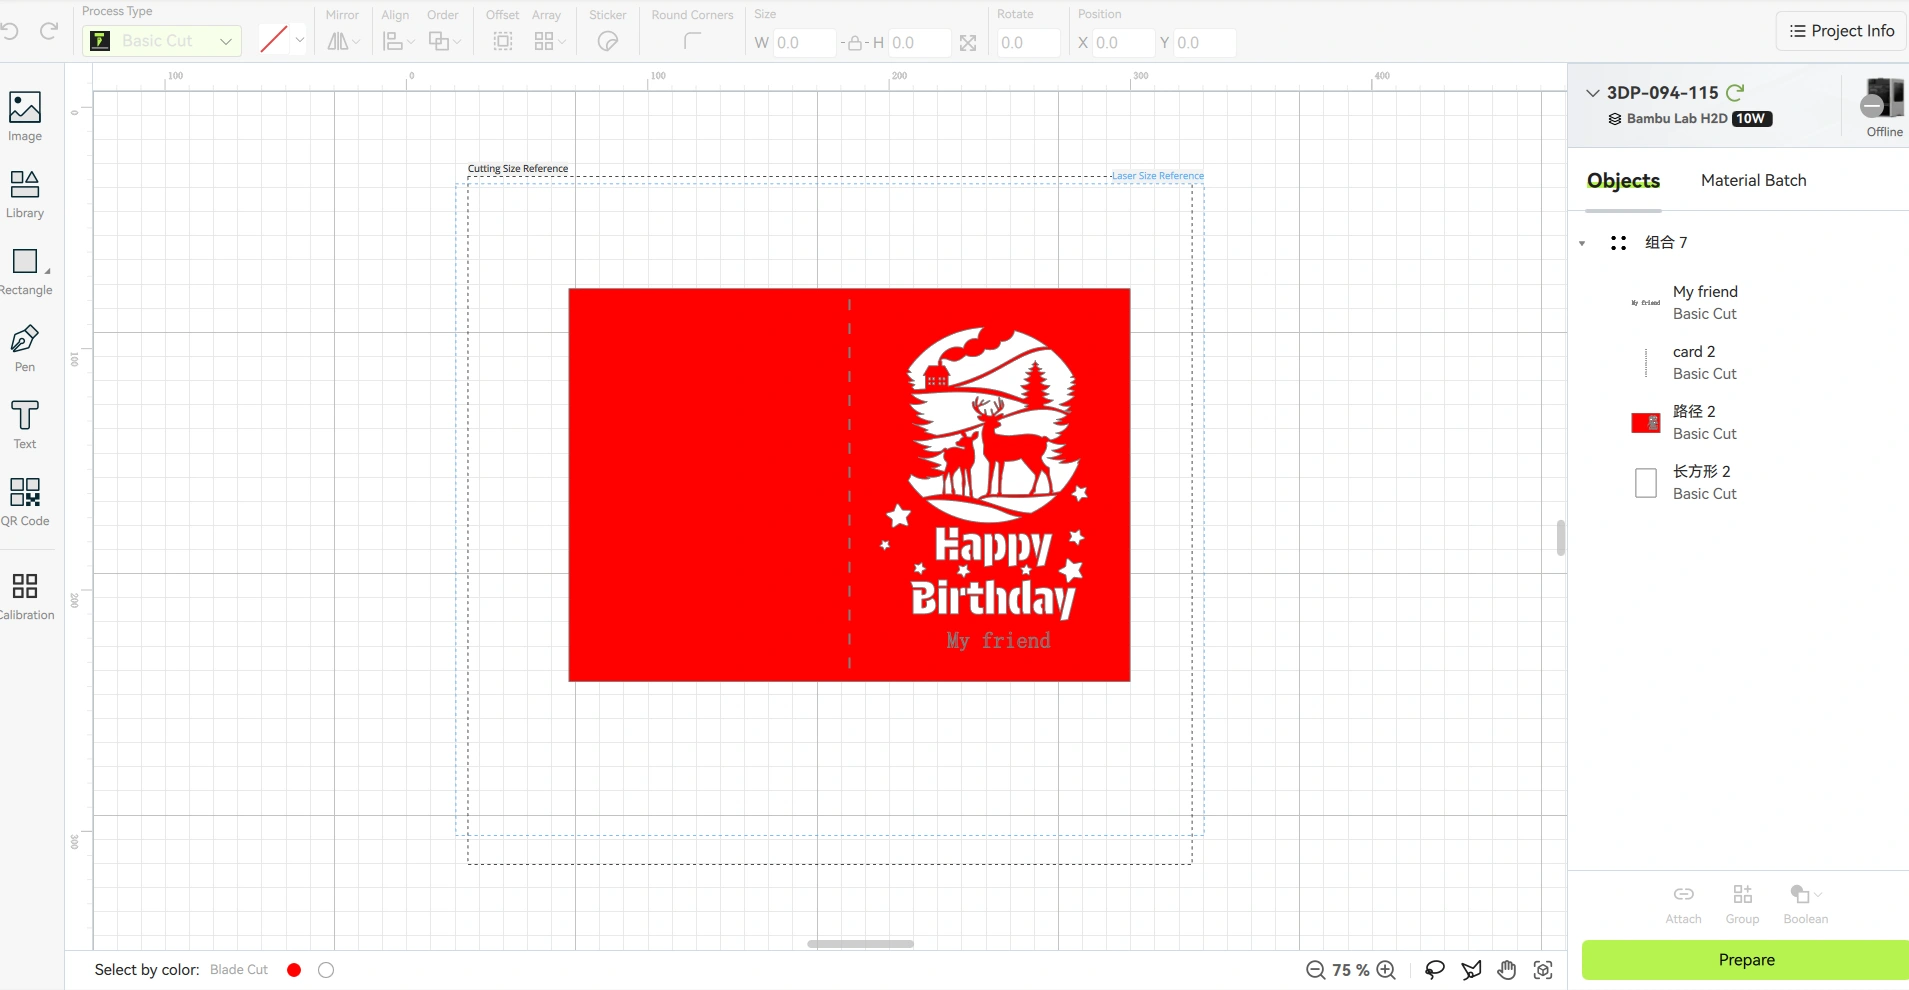Image resolution: width=1909 pixels, height=990 pixels.
Task: Select the Rectangle shape tool
Action: tap(26, 272)
